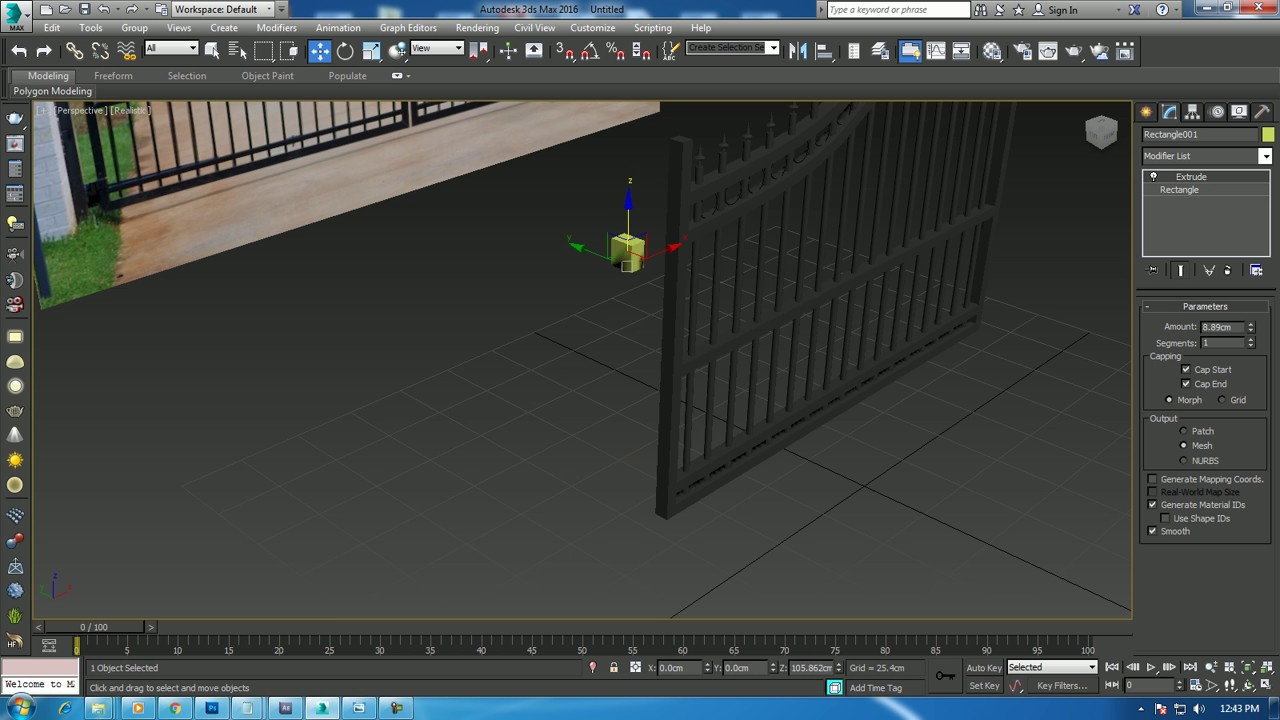Open the Motion panel icon
The image size is (1280, 720).
[x=1217, y=112]
